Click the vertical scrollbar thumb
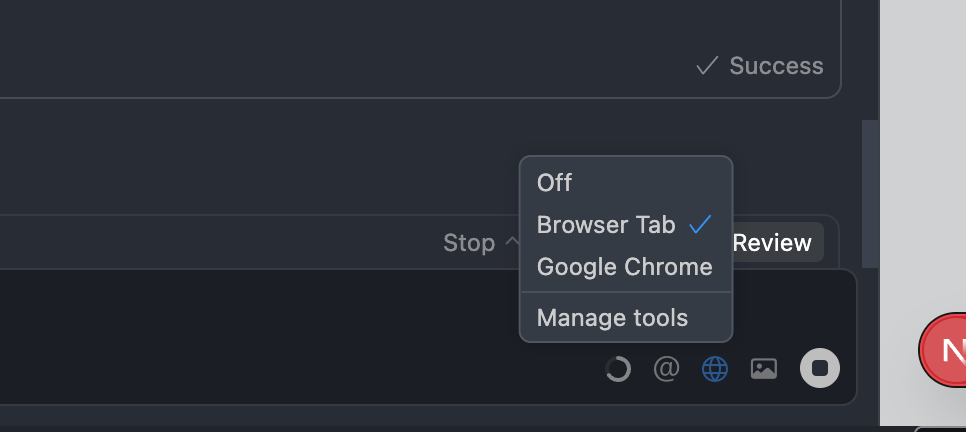 coord(869,190)
